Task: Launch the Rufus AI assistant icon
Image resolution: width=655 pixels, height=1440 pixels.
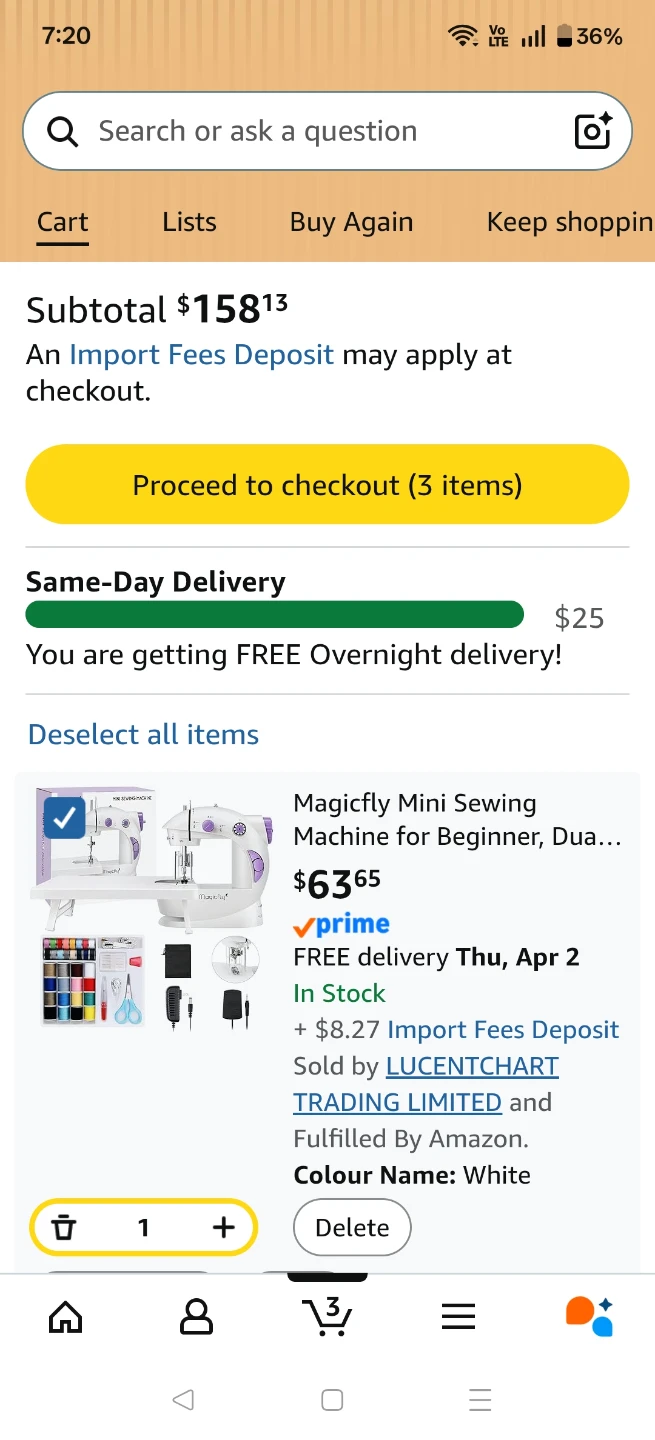Action: (588, 1317)
